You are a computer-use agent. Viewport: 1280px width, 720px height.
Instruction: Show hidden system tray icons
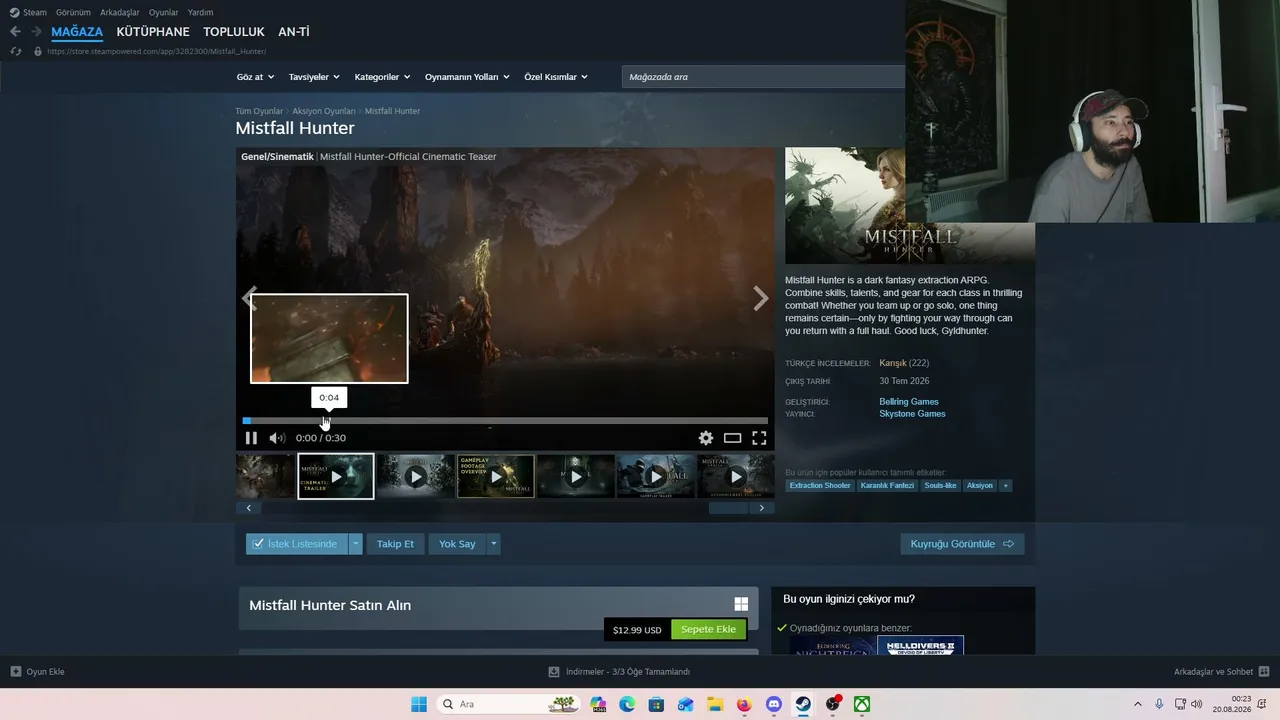[1137, 704]
